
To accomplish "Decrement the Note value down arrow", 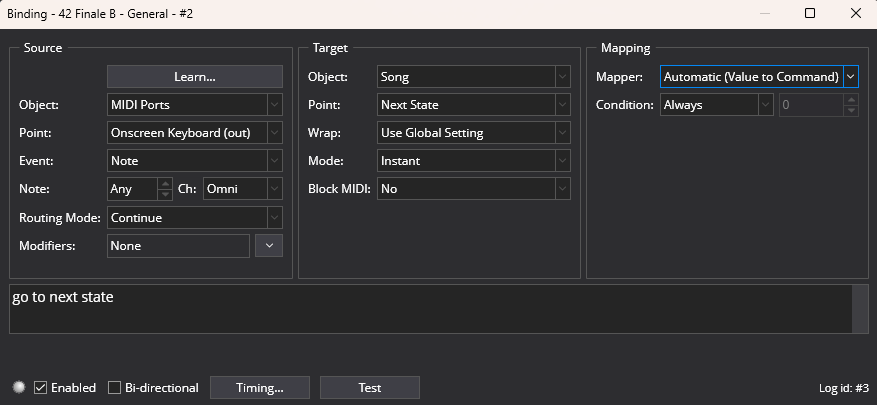I will pos(165,195).
